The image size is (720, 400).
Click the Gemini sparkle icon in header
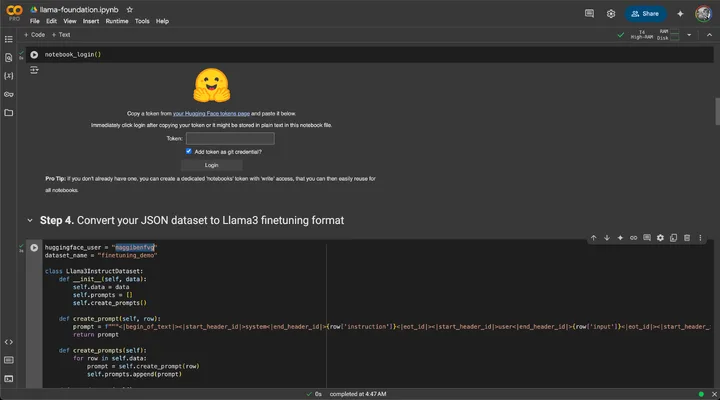pyautogui.click(x=680, y=14)
